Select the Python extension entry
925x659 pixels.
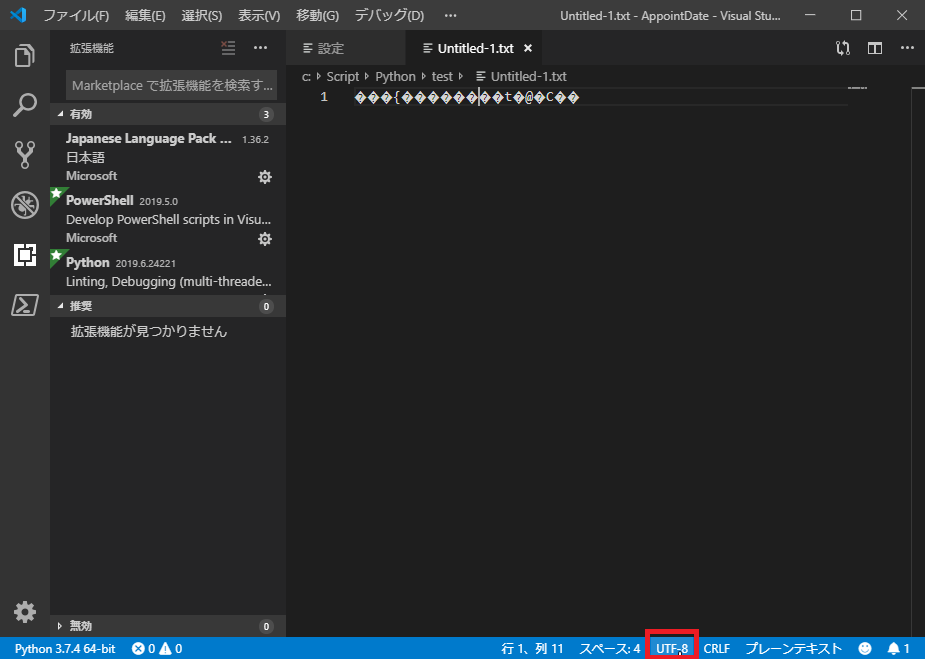(x=168, y=271)
